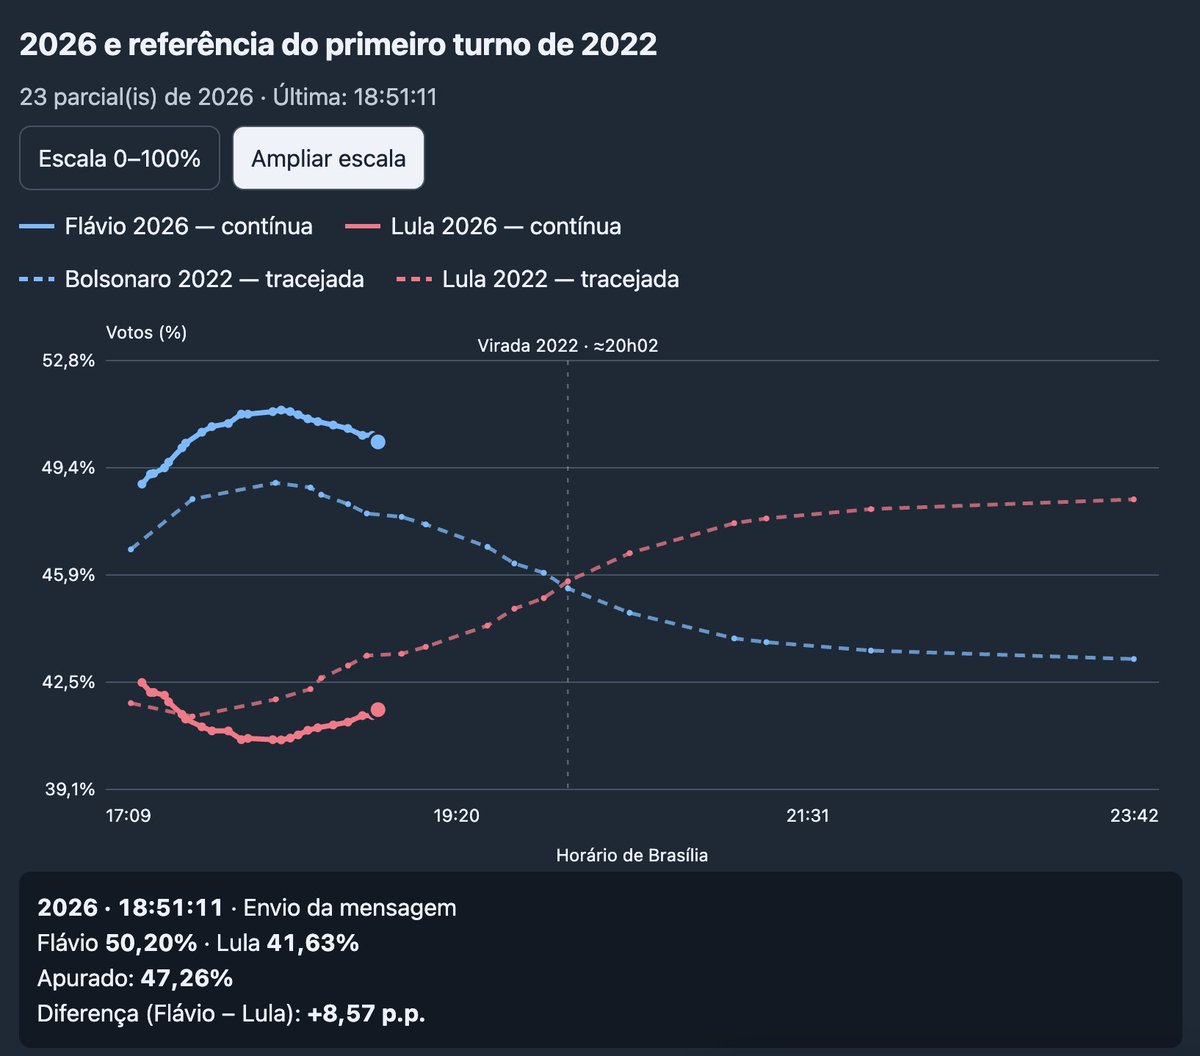Click the 19:20 time axis label

pyautogui.click(x=457, y=816)
